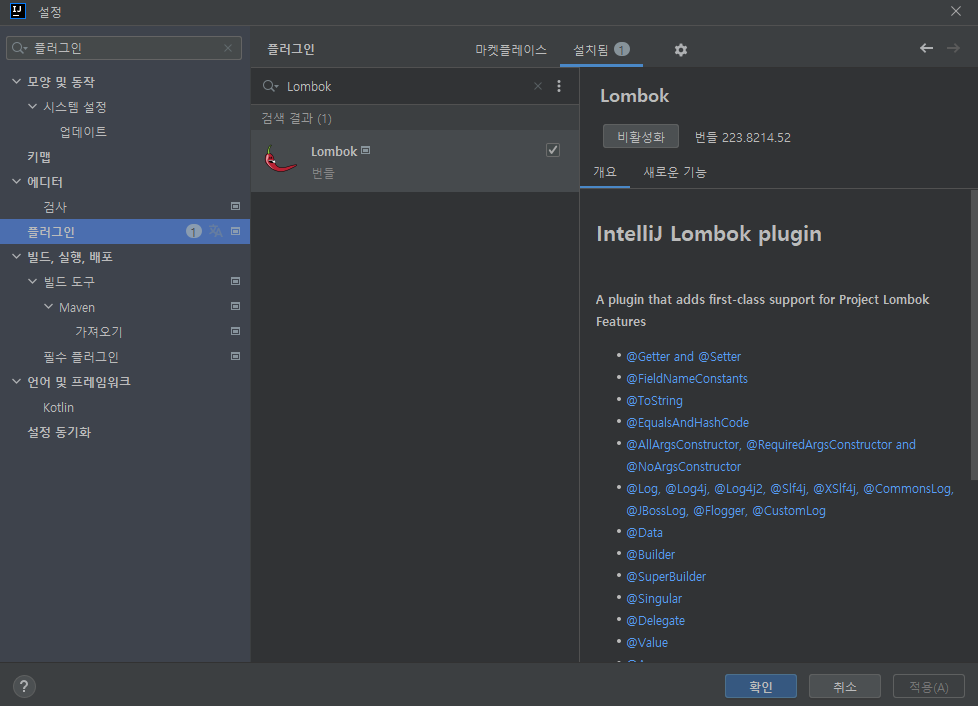The image size is (978, 706).
Task: Open the 새로운 기능 tab
Action: pyautogui.click(x=675, y=172)
